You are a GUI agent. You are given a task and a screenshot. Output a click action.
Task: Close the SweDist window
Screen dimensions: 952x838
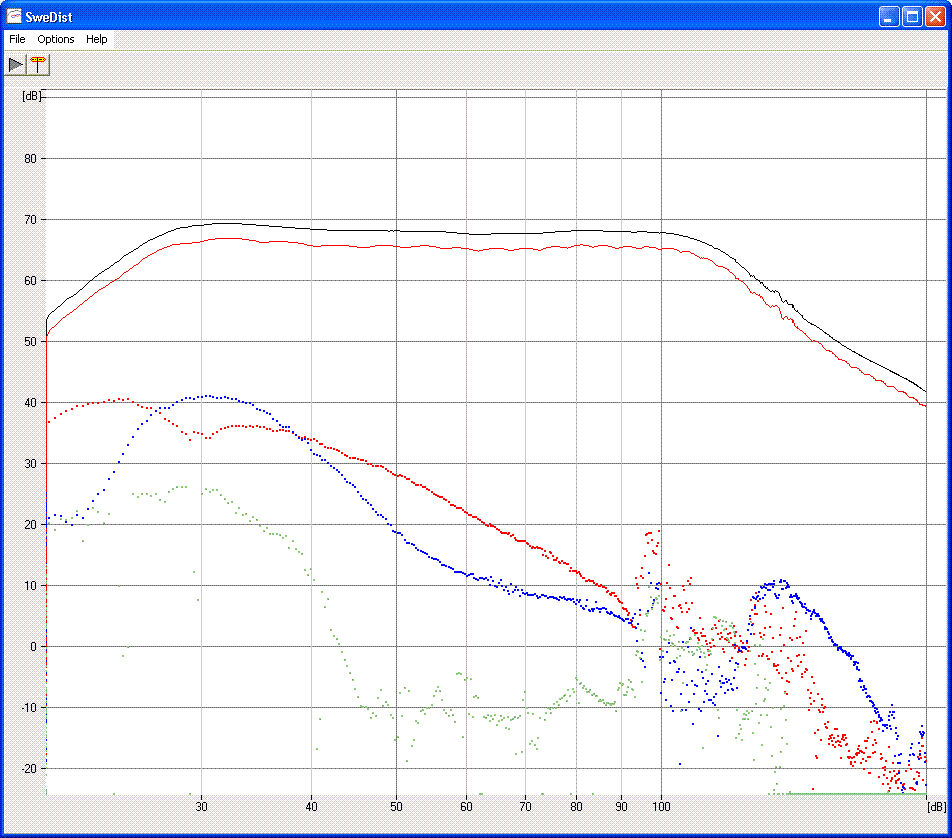(934, 16)
